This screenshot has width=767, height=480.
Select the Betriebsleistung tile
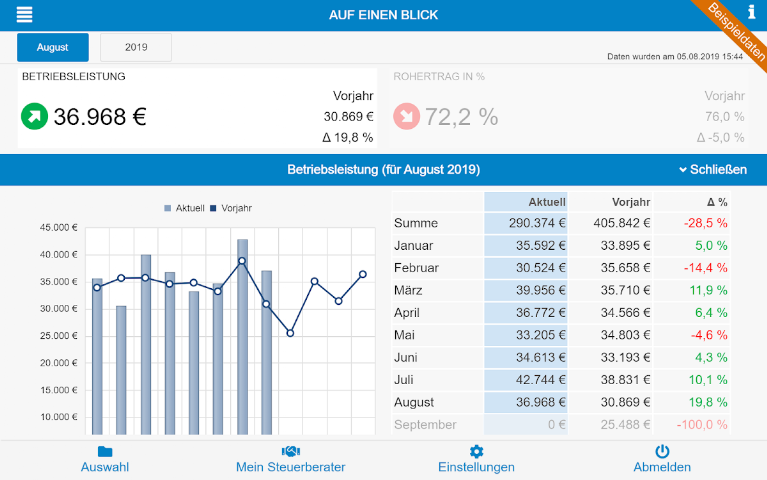197,110
